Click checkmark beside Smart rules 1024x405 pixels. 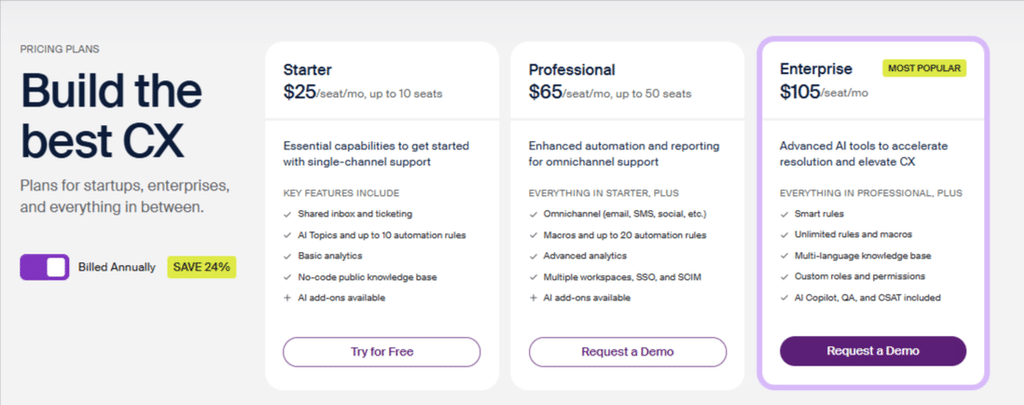[x=784, y=214]
